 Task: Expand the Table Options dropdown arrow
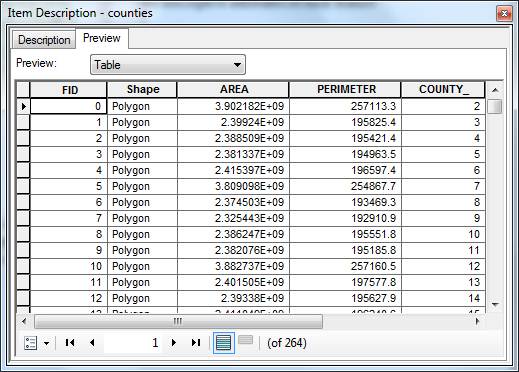pyautogui.click(x=46, y=343)
